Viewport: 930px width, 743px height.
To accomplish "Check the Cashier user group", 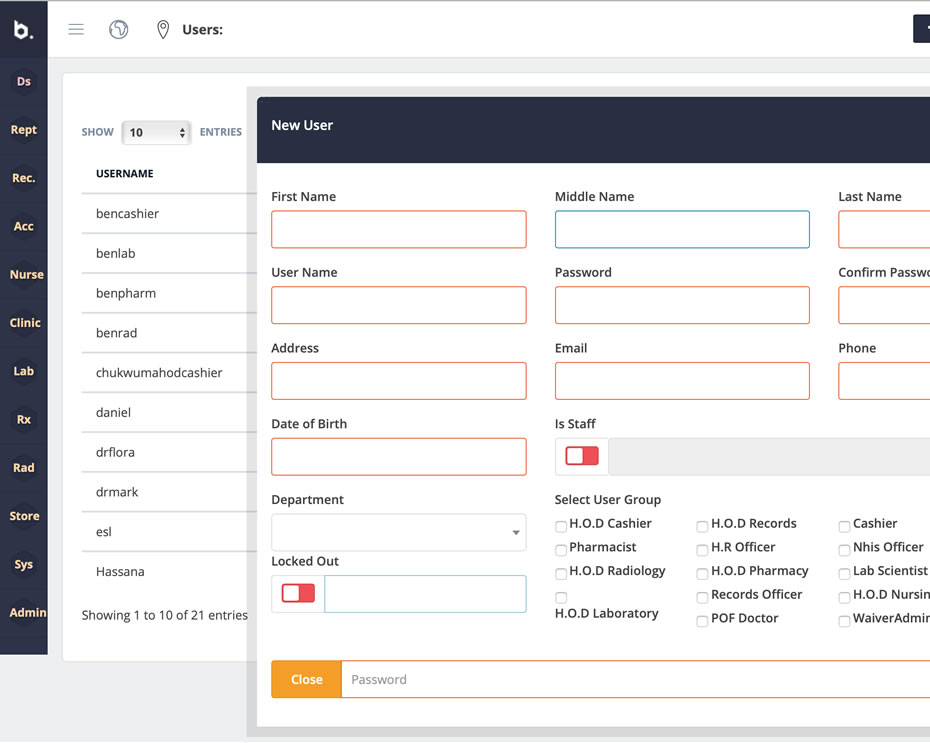I will (x=844, y=526).
